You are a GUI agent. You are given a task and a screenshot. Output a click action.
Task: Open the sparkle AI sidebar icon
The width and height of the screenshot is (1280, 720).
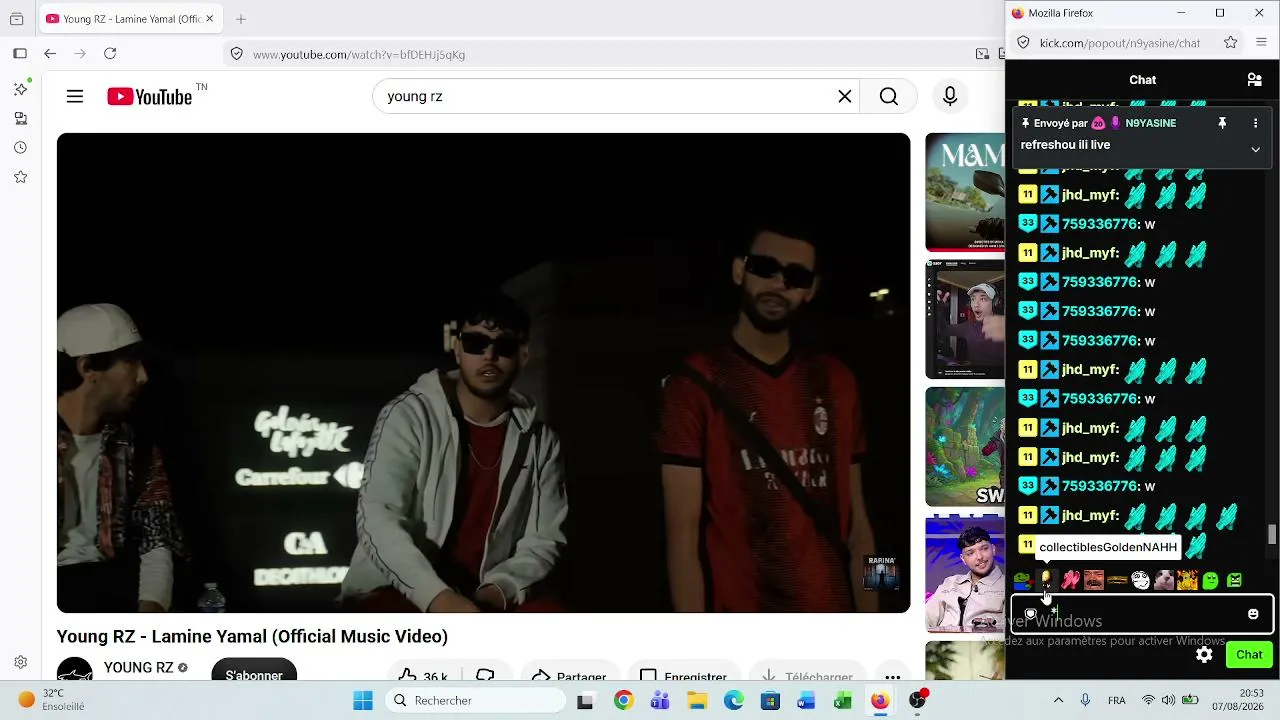(20, 89)
